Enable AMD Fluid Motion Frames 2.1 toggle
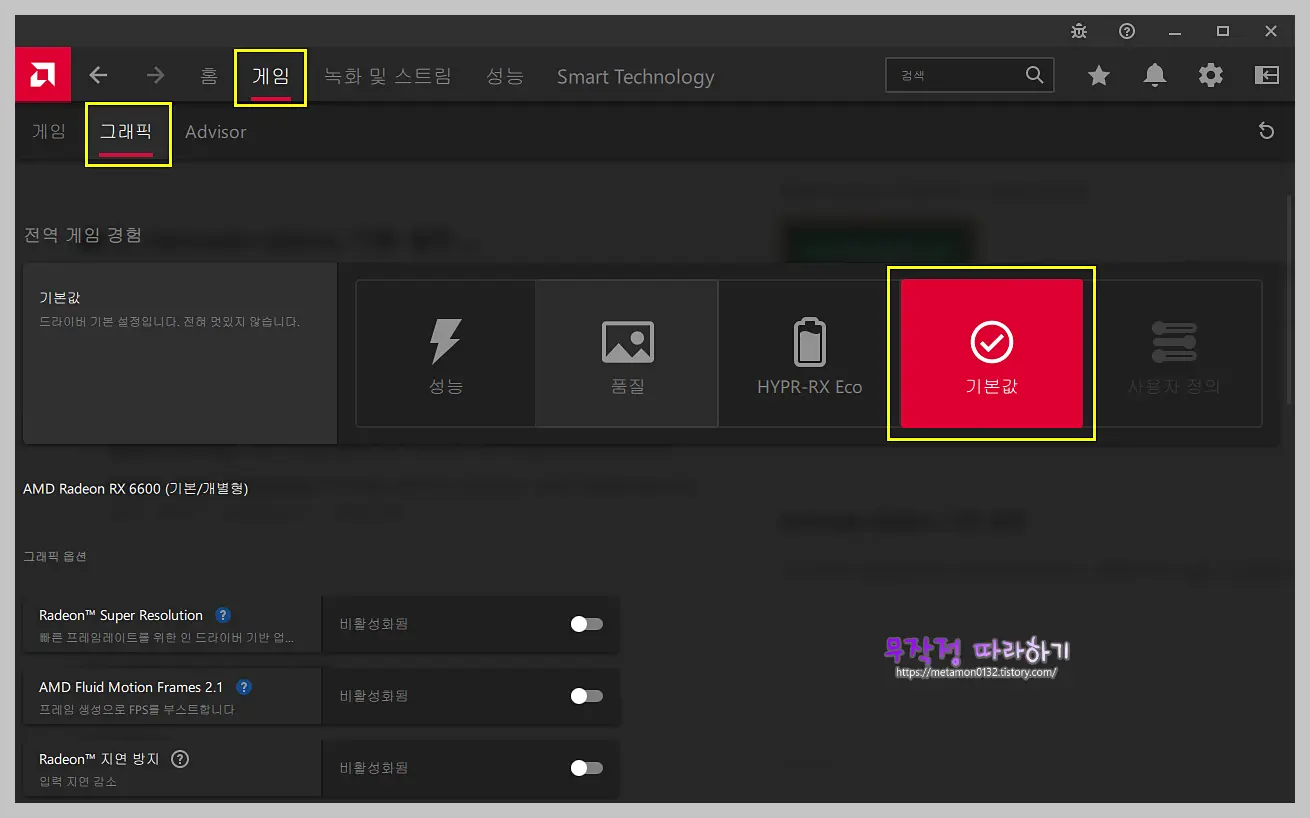The height and width of the screenshot is (818, 1310). (x=586, y=696)
